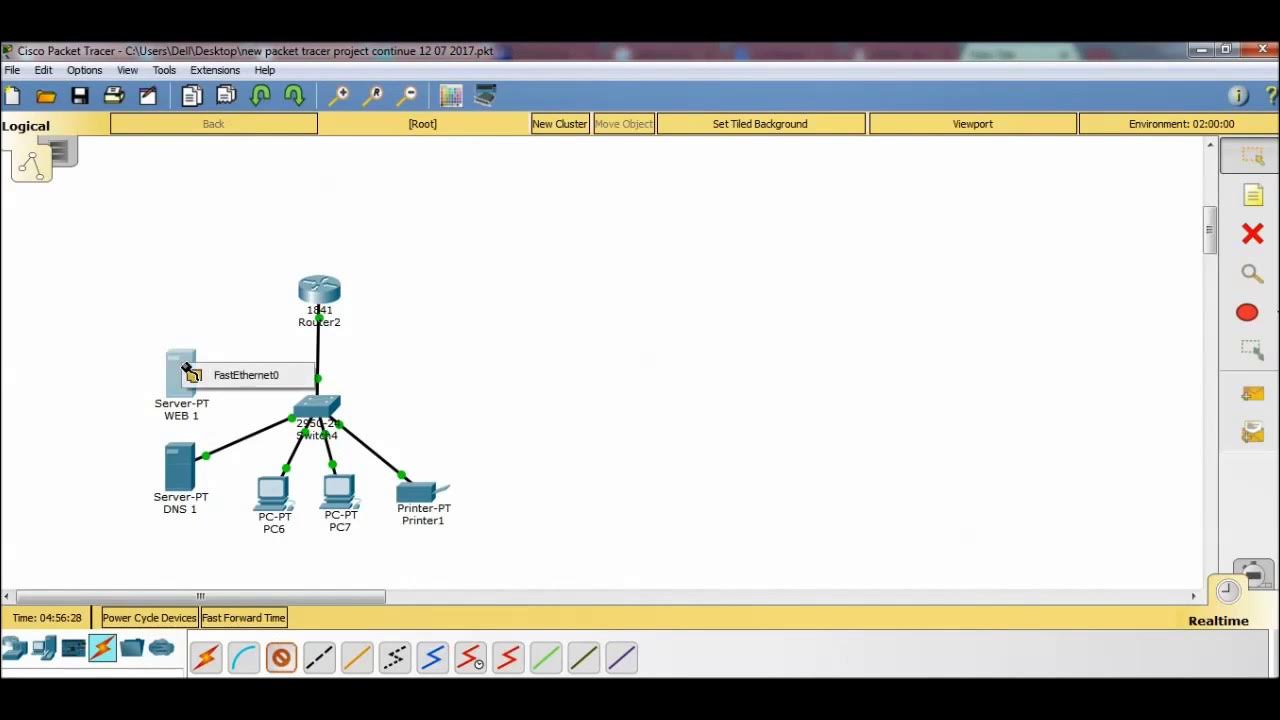
Task: Click the New Cluster button
Action: click(560, 124)
